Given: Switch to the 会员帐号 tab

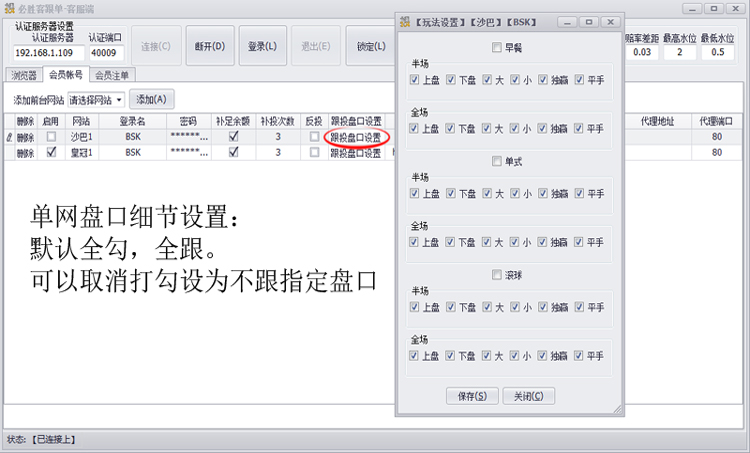Looking at the screenshot, I should [66, 74].
